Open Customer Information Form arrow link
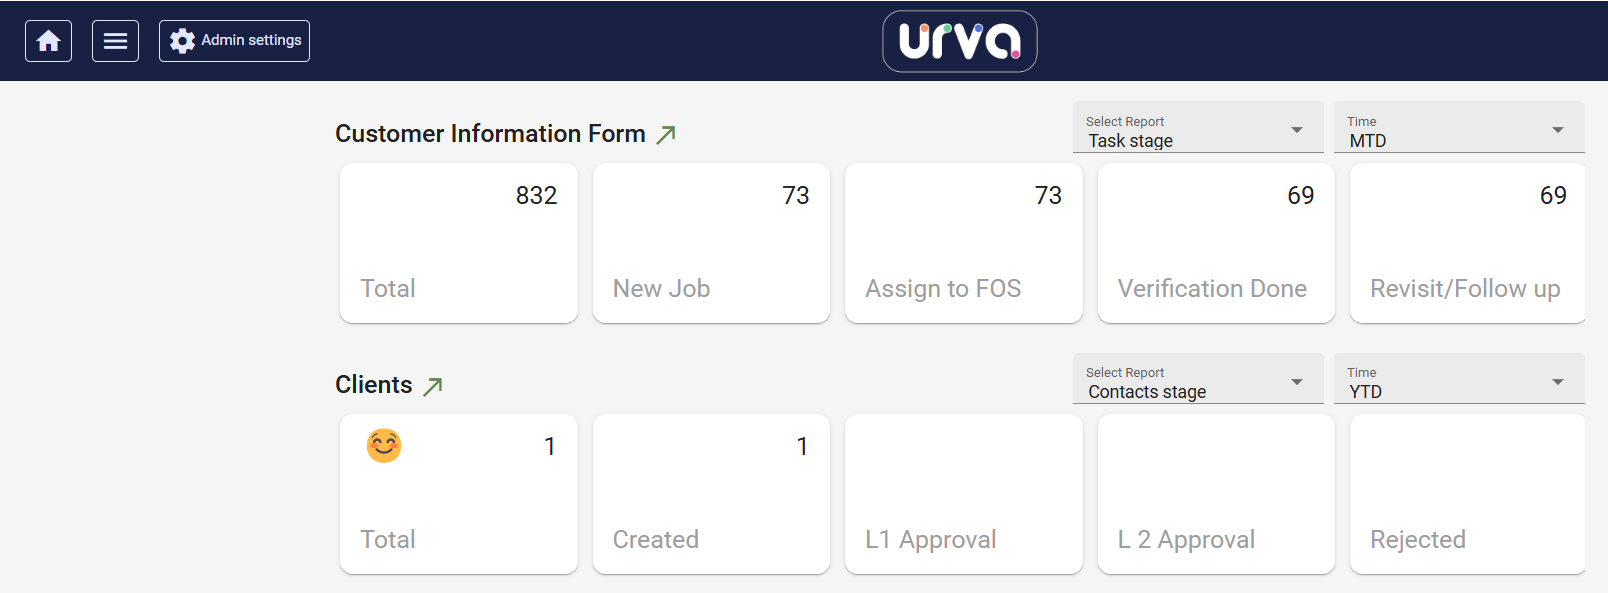The width and height of the screenshot is (1608, 593). pos(666,134)
